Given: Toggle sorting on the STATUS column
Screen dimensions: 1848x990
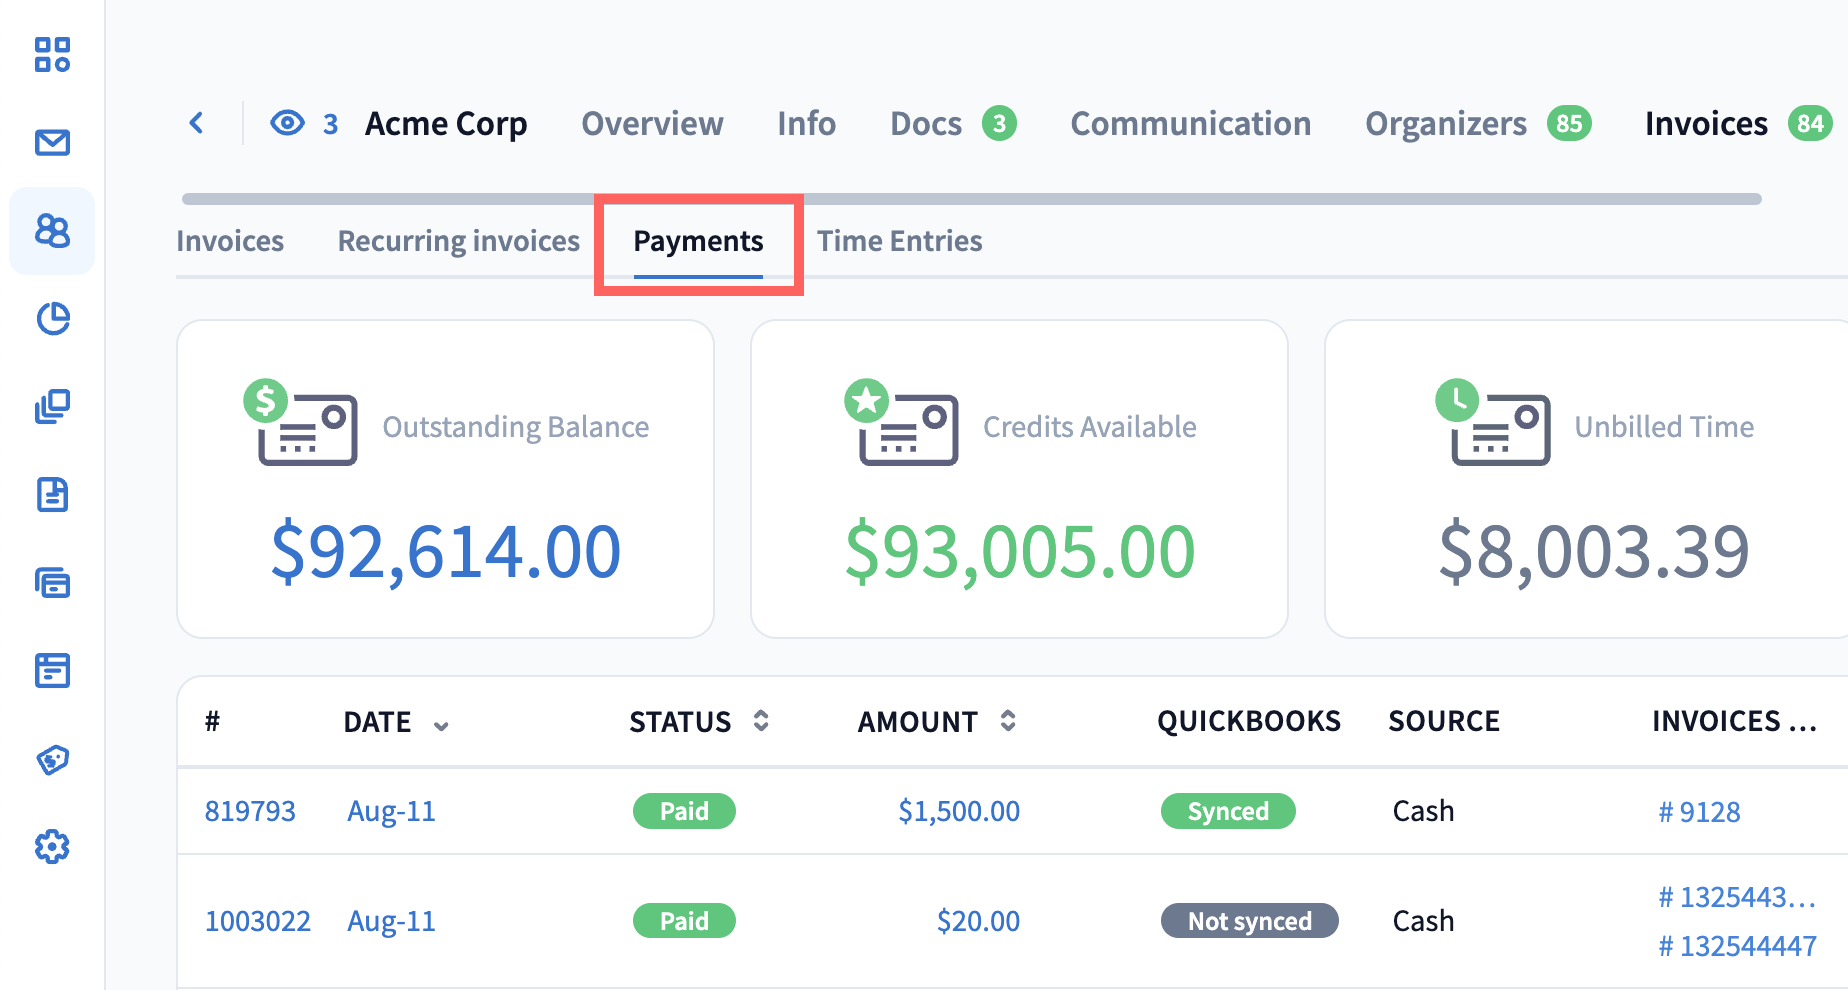Looking at the screenshot, I should click(x=761, y=721).
